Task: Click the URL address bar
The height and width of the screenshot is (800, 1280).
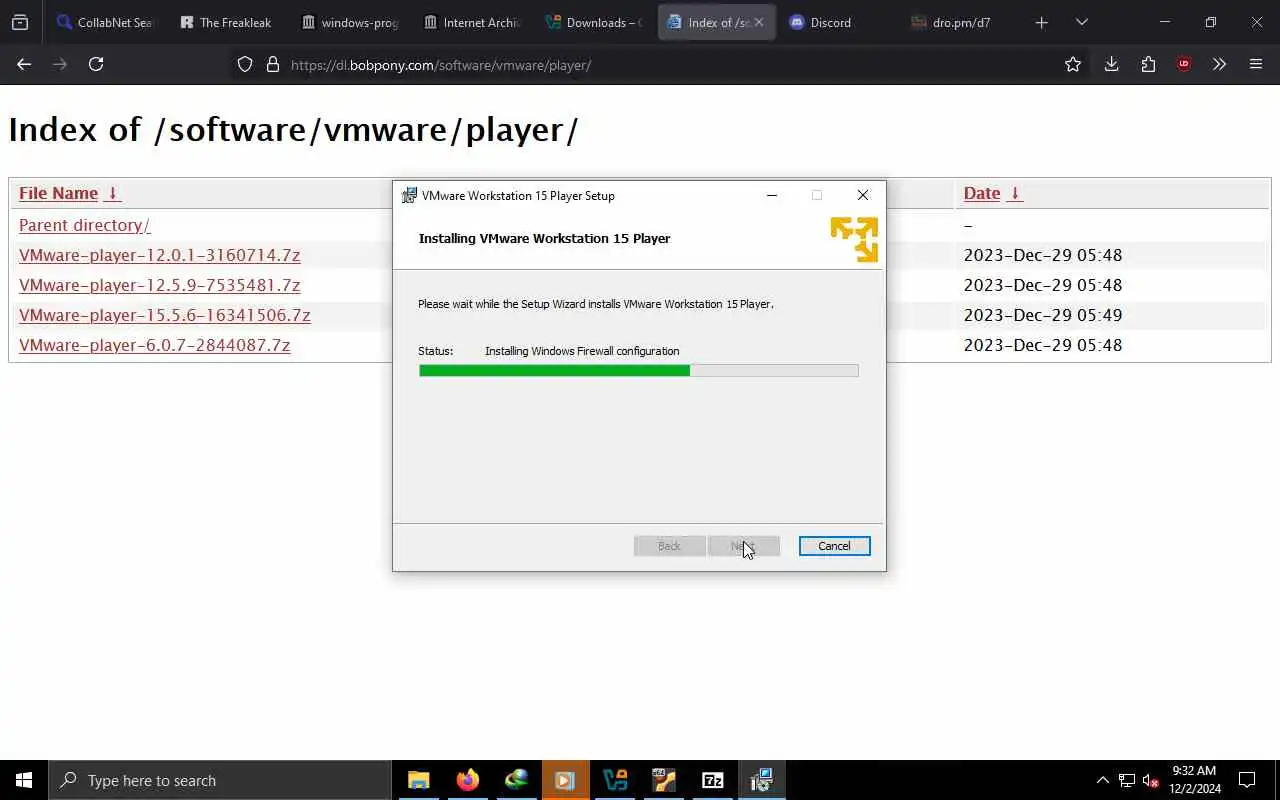Action: 660,65
